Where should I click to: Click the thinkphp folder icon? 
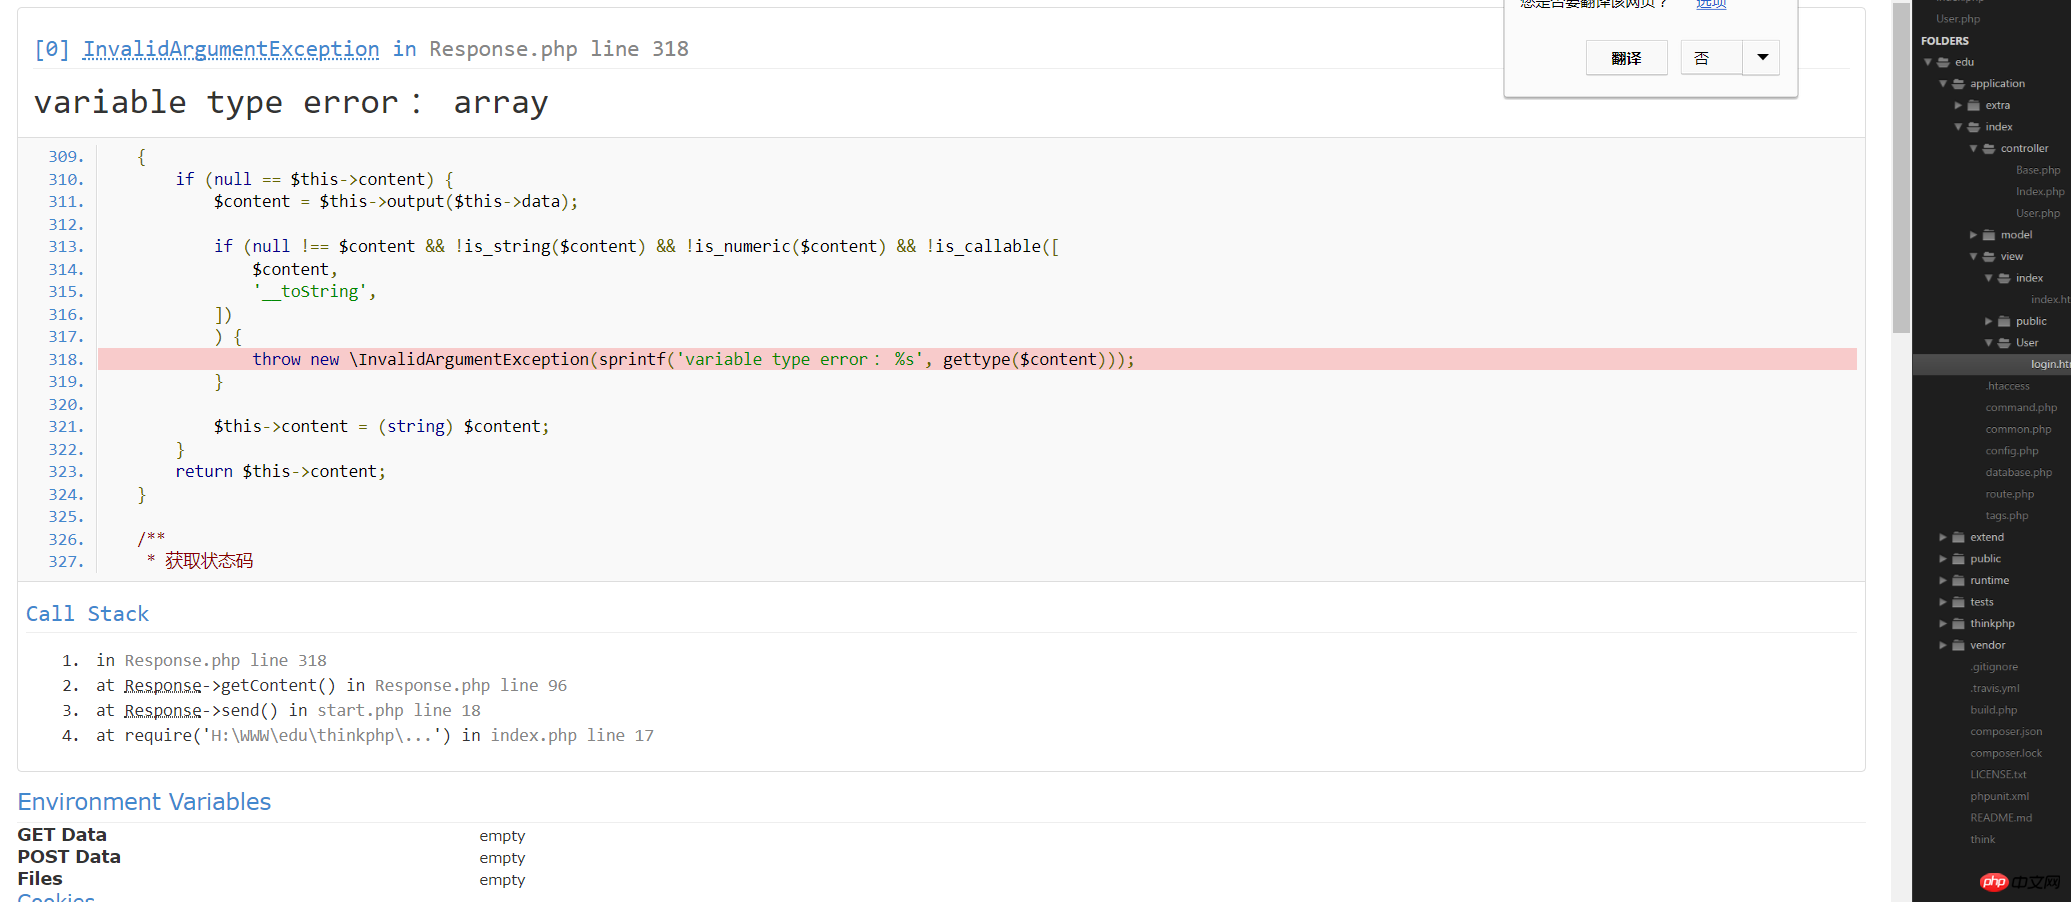pyautogui.click(x=1959, y=624)
